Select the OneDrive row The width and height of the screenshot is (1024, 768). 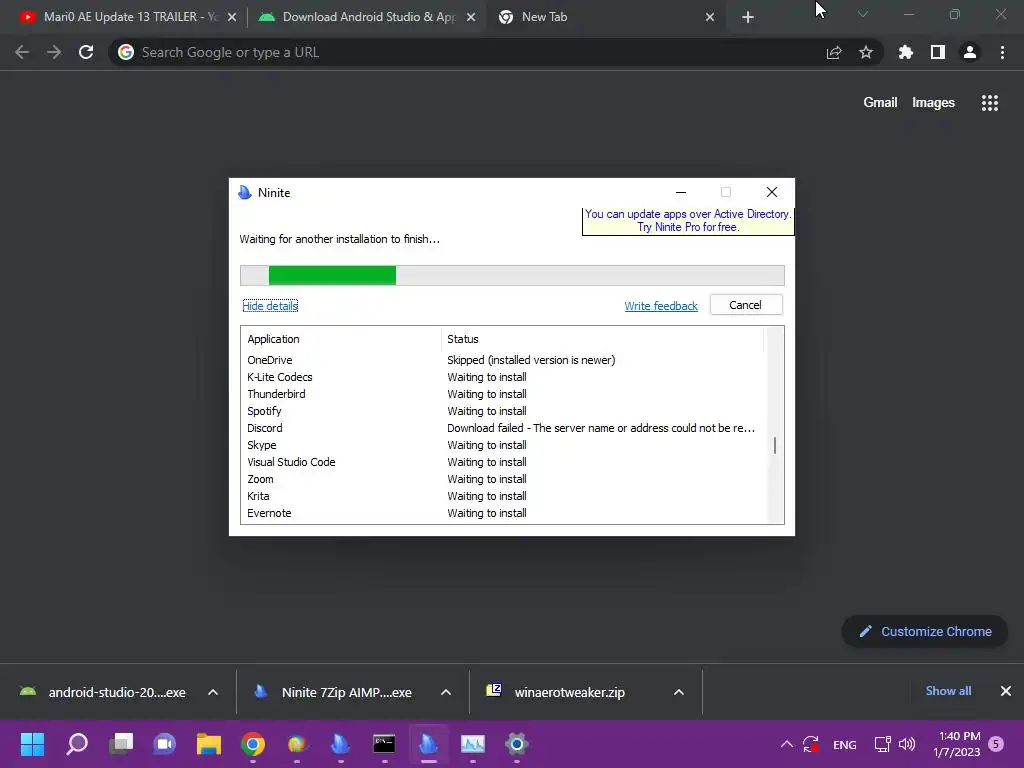point(503,360)
